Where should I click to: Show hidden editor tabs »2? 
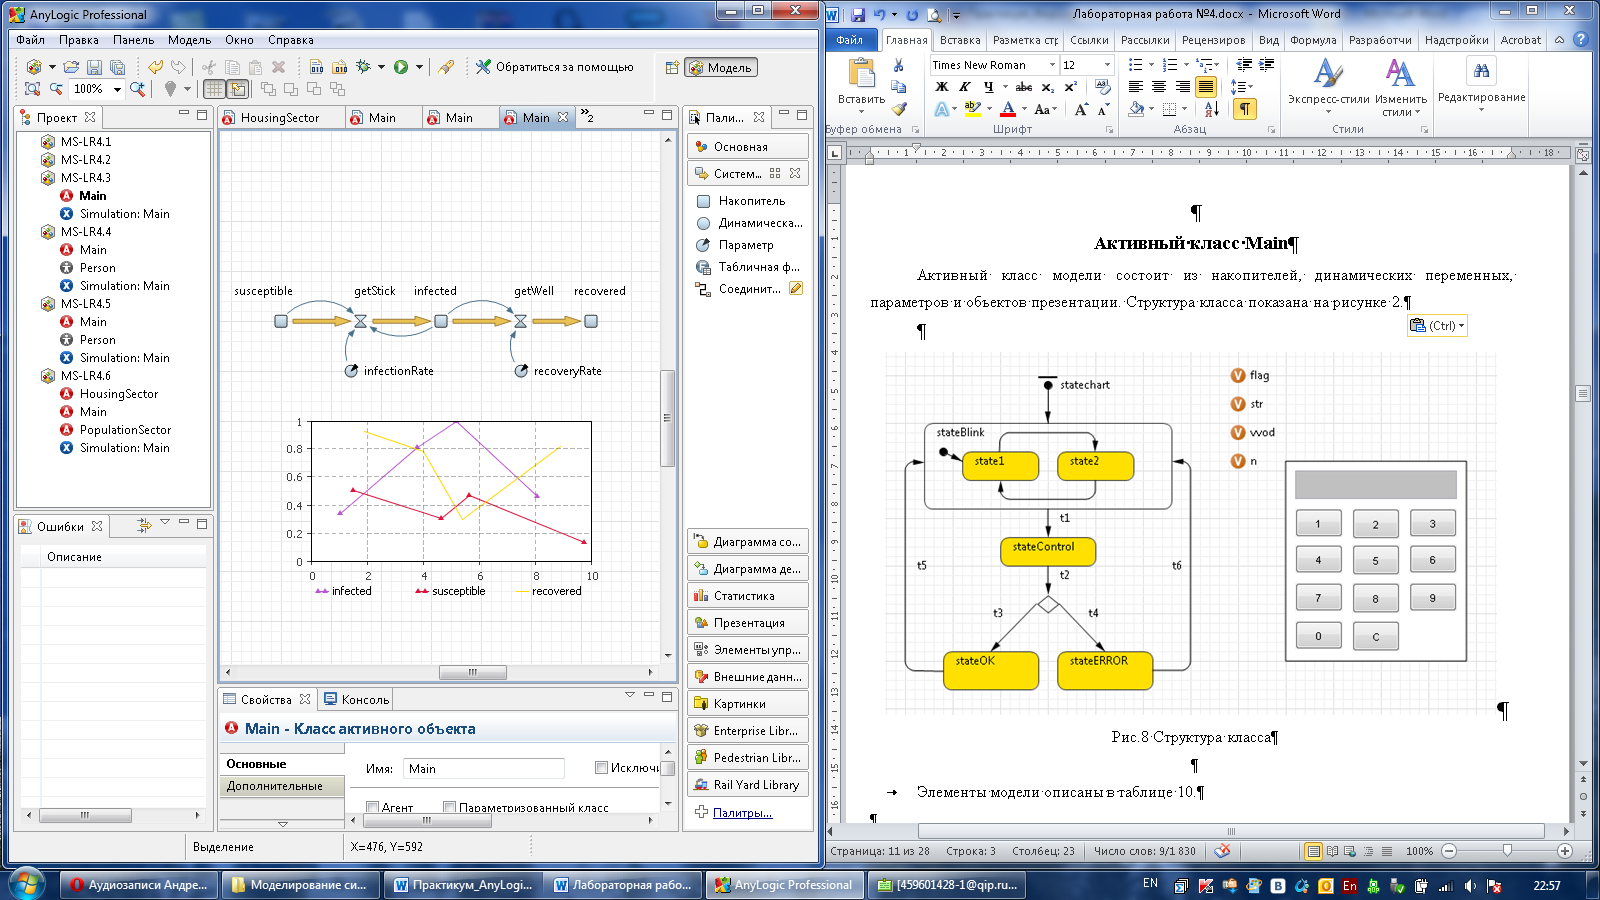(587, 117)
